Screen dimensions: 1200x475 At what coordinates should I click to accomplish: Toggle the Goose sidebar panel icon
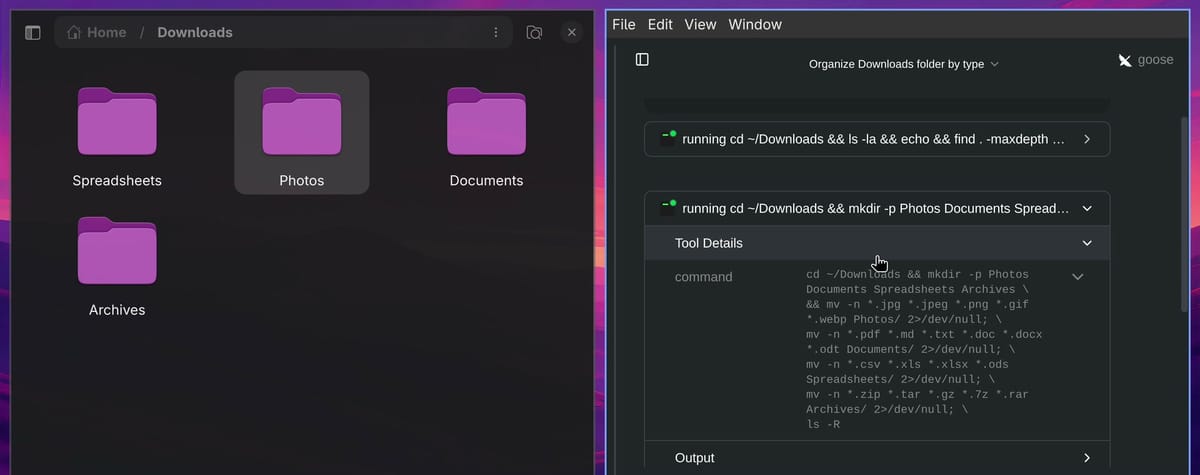click(x=642, y=60)
